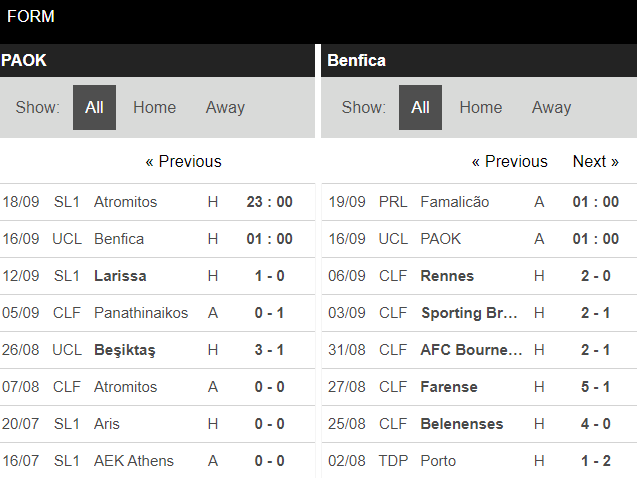
Task: Click the Porto 1 - 2 score
Action: tap(596, 461)
